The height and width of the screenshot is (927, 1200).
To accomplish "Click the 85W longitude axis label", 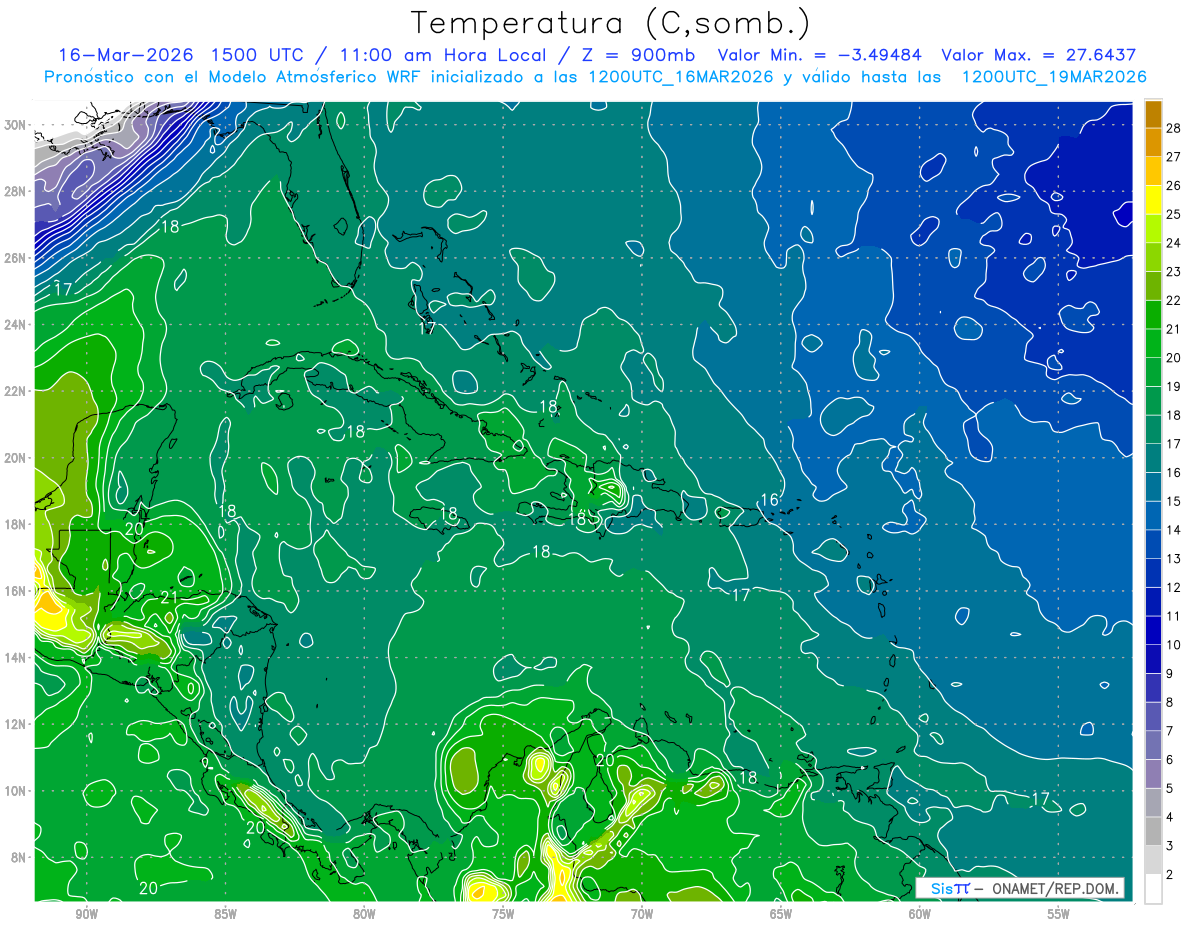I will click(225, 914).
